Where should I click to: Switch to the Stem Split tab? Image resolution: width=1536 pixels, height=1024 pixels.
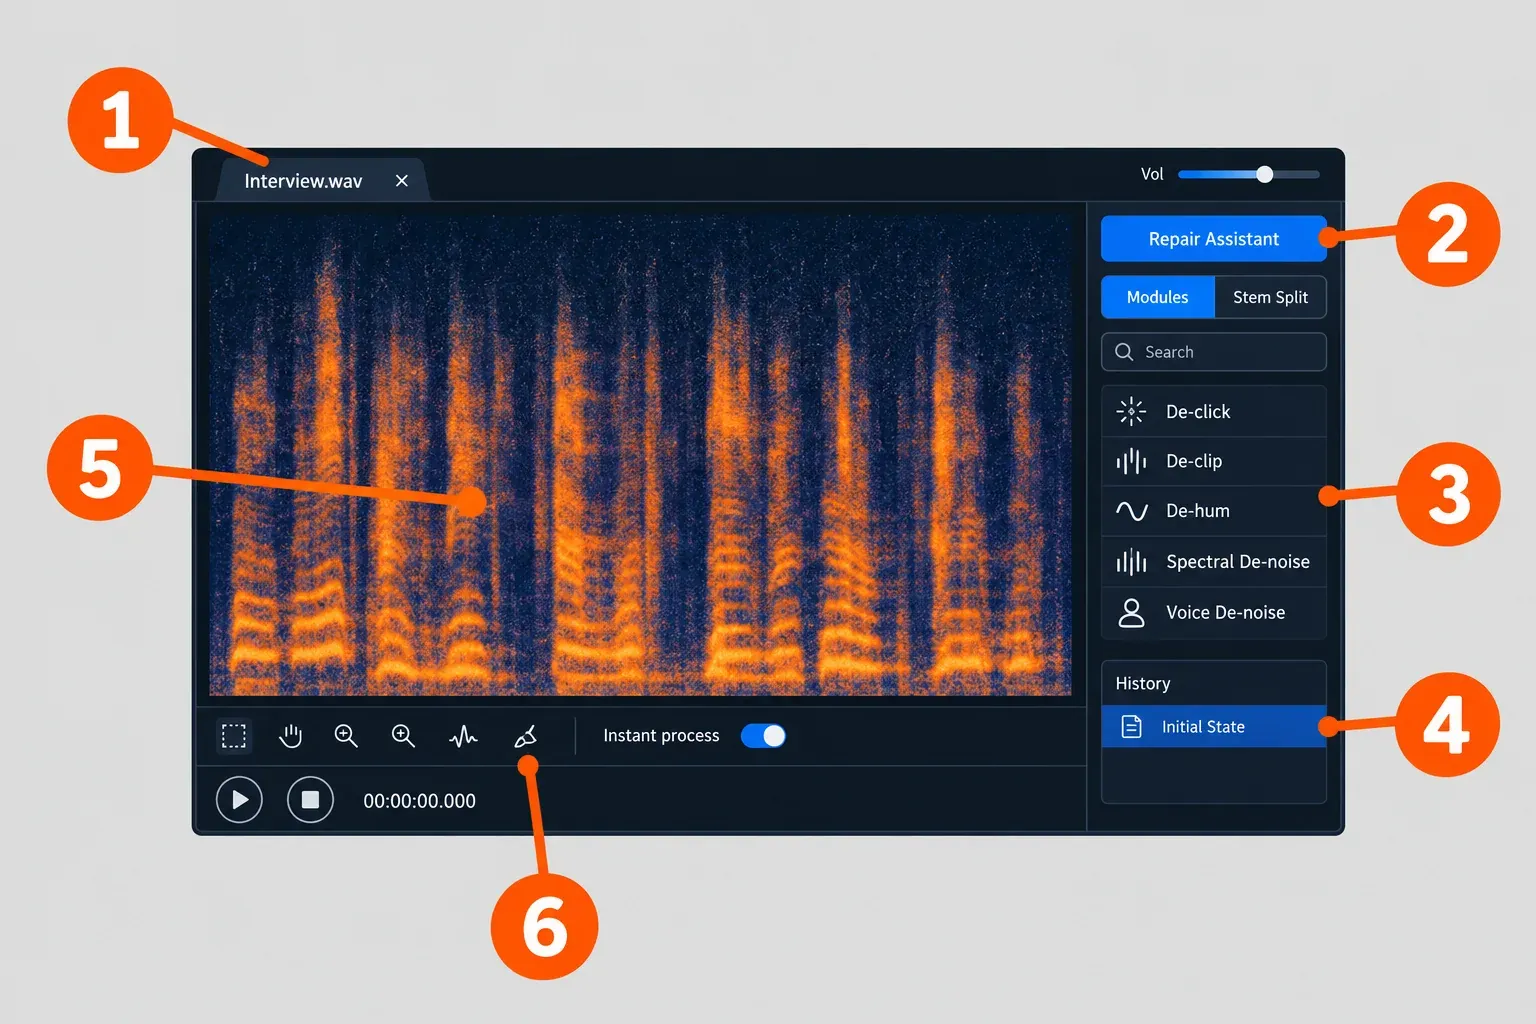pos(1270,297)
